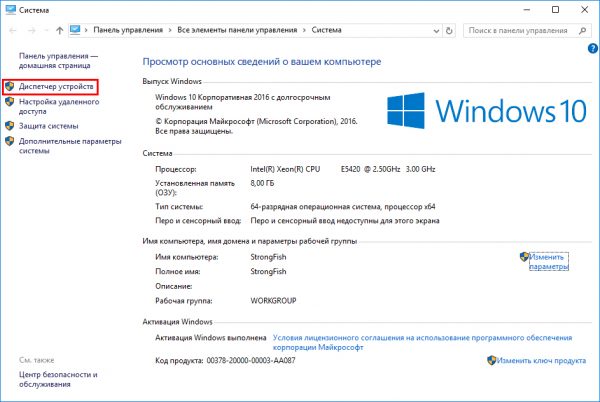Minimize the Система window

[x=527, y=10]
